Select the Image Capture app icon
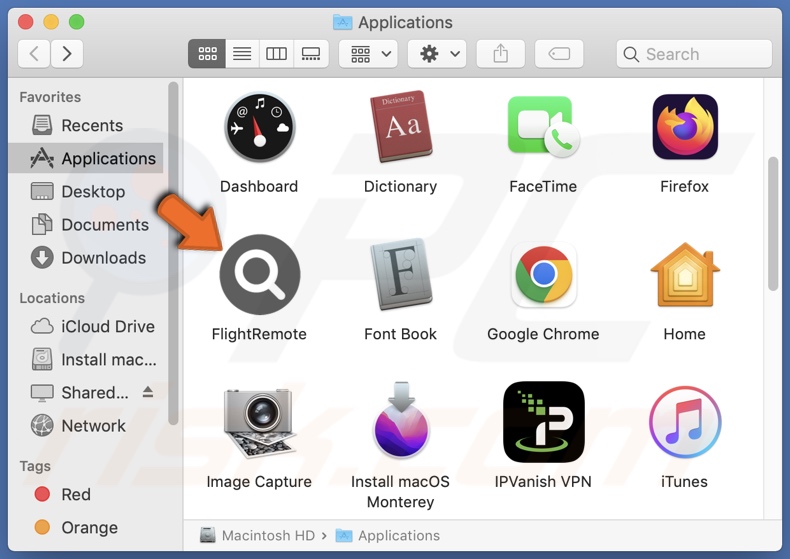Viewport: 790px width, 559px height. tap(259, 423)
